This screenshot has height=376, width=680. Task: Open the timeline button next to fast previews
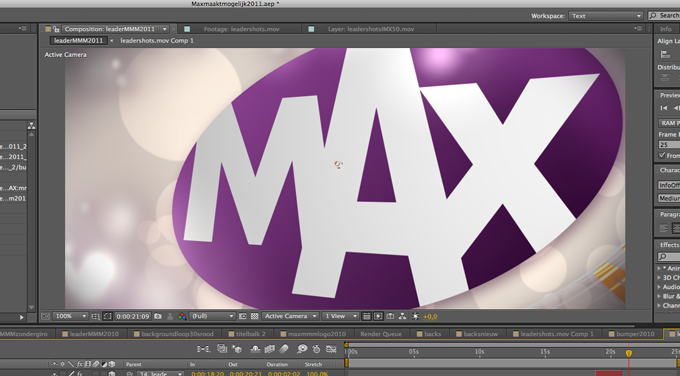point(390,316)
